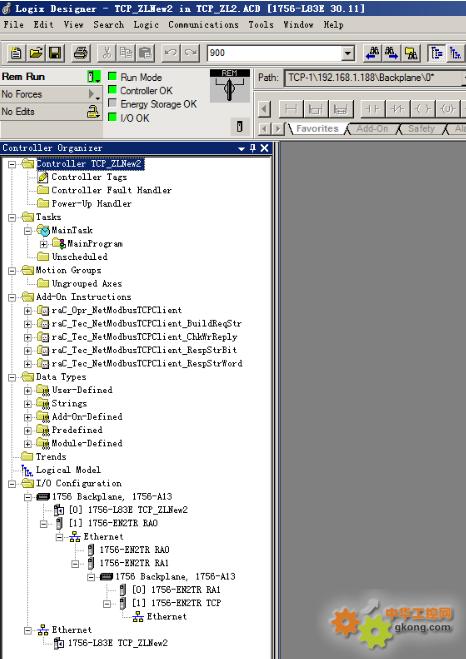The width and height of the screenshot is (466, 659).
Task: Select the Logical Model item
Action: coord(68,470)
